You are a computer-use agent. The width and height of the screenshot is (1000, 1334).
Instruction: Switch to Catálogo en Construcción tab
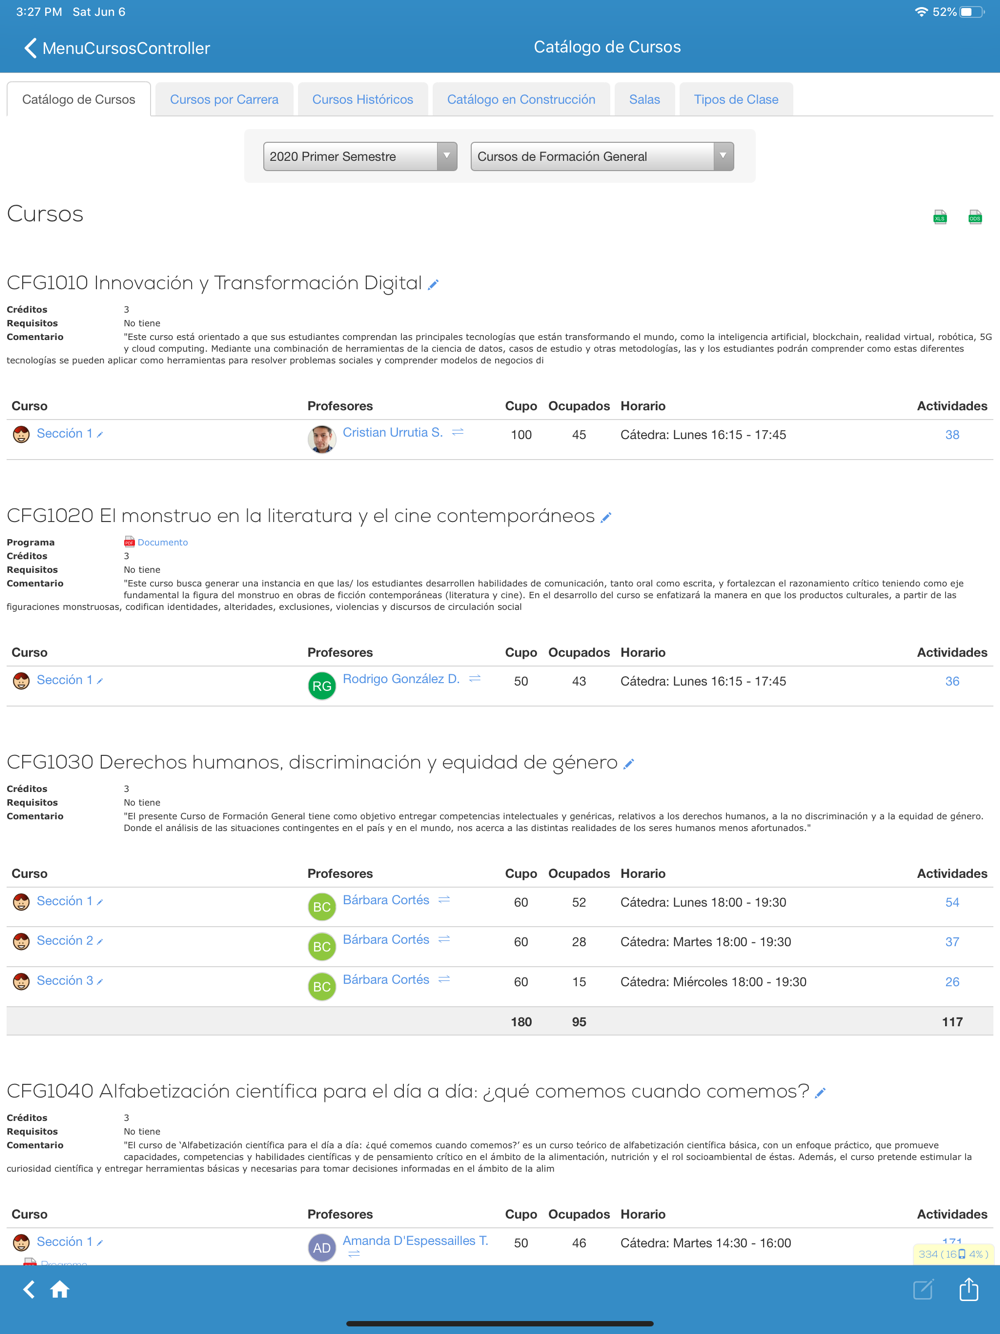(521, 99)
